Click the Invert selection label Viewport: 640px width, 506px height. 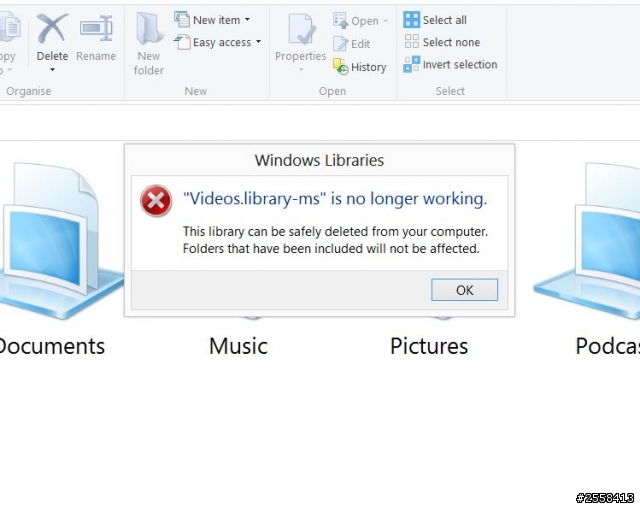click(x=460, y=64)
